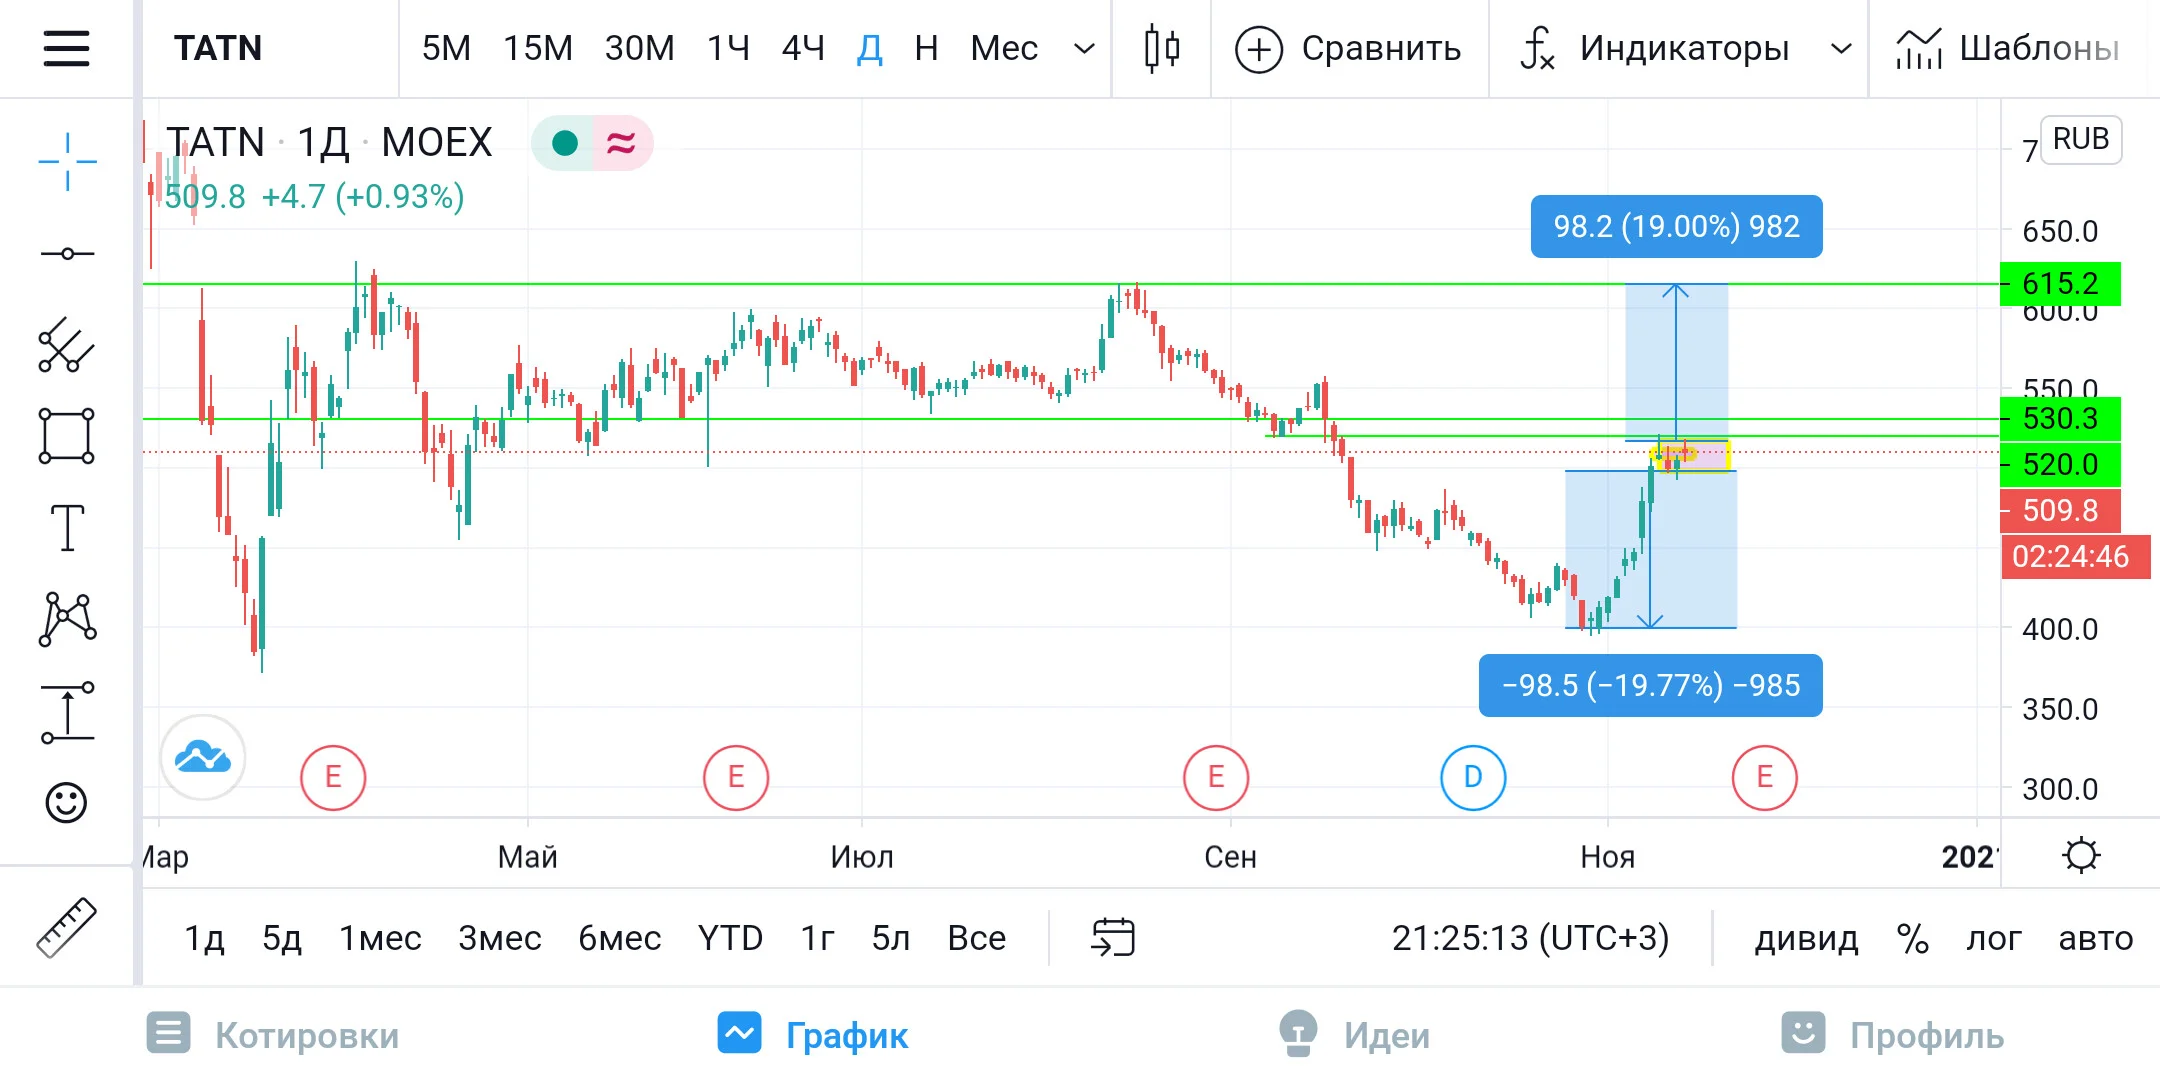Open the candlestick chart style selector
Image resolution: width=2160 pixels, height=1080 pixels.
click(x=1161, y=48)
